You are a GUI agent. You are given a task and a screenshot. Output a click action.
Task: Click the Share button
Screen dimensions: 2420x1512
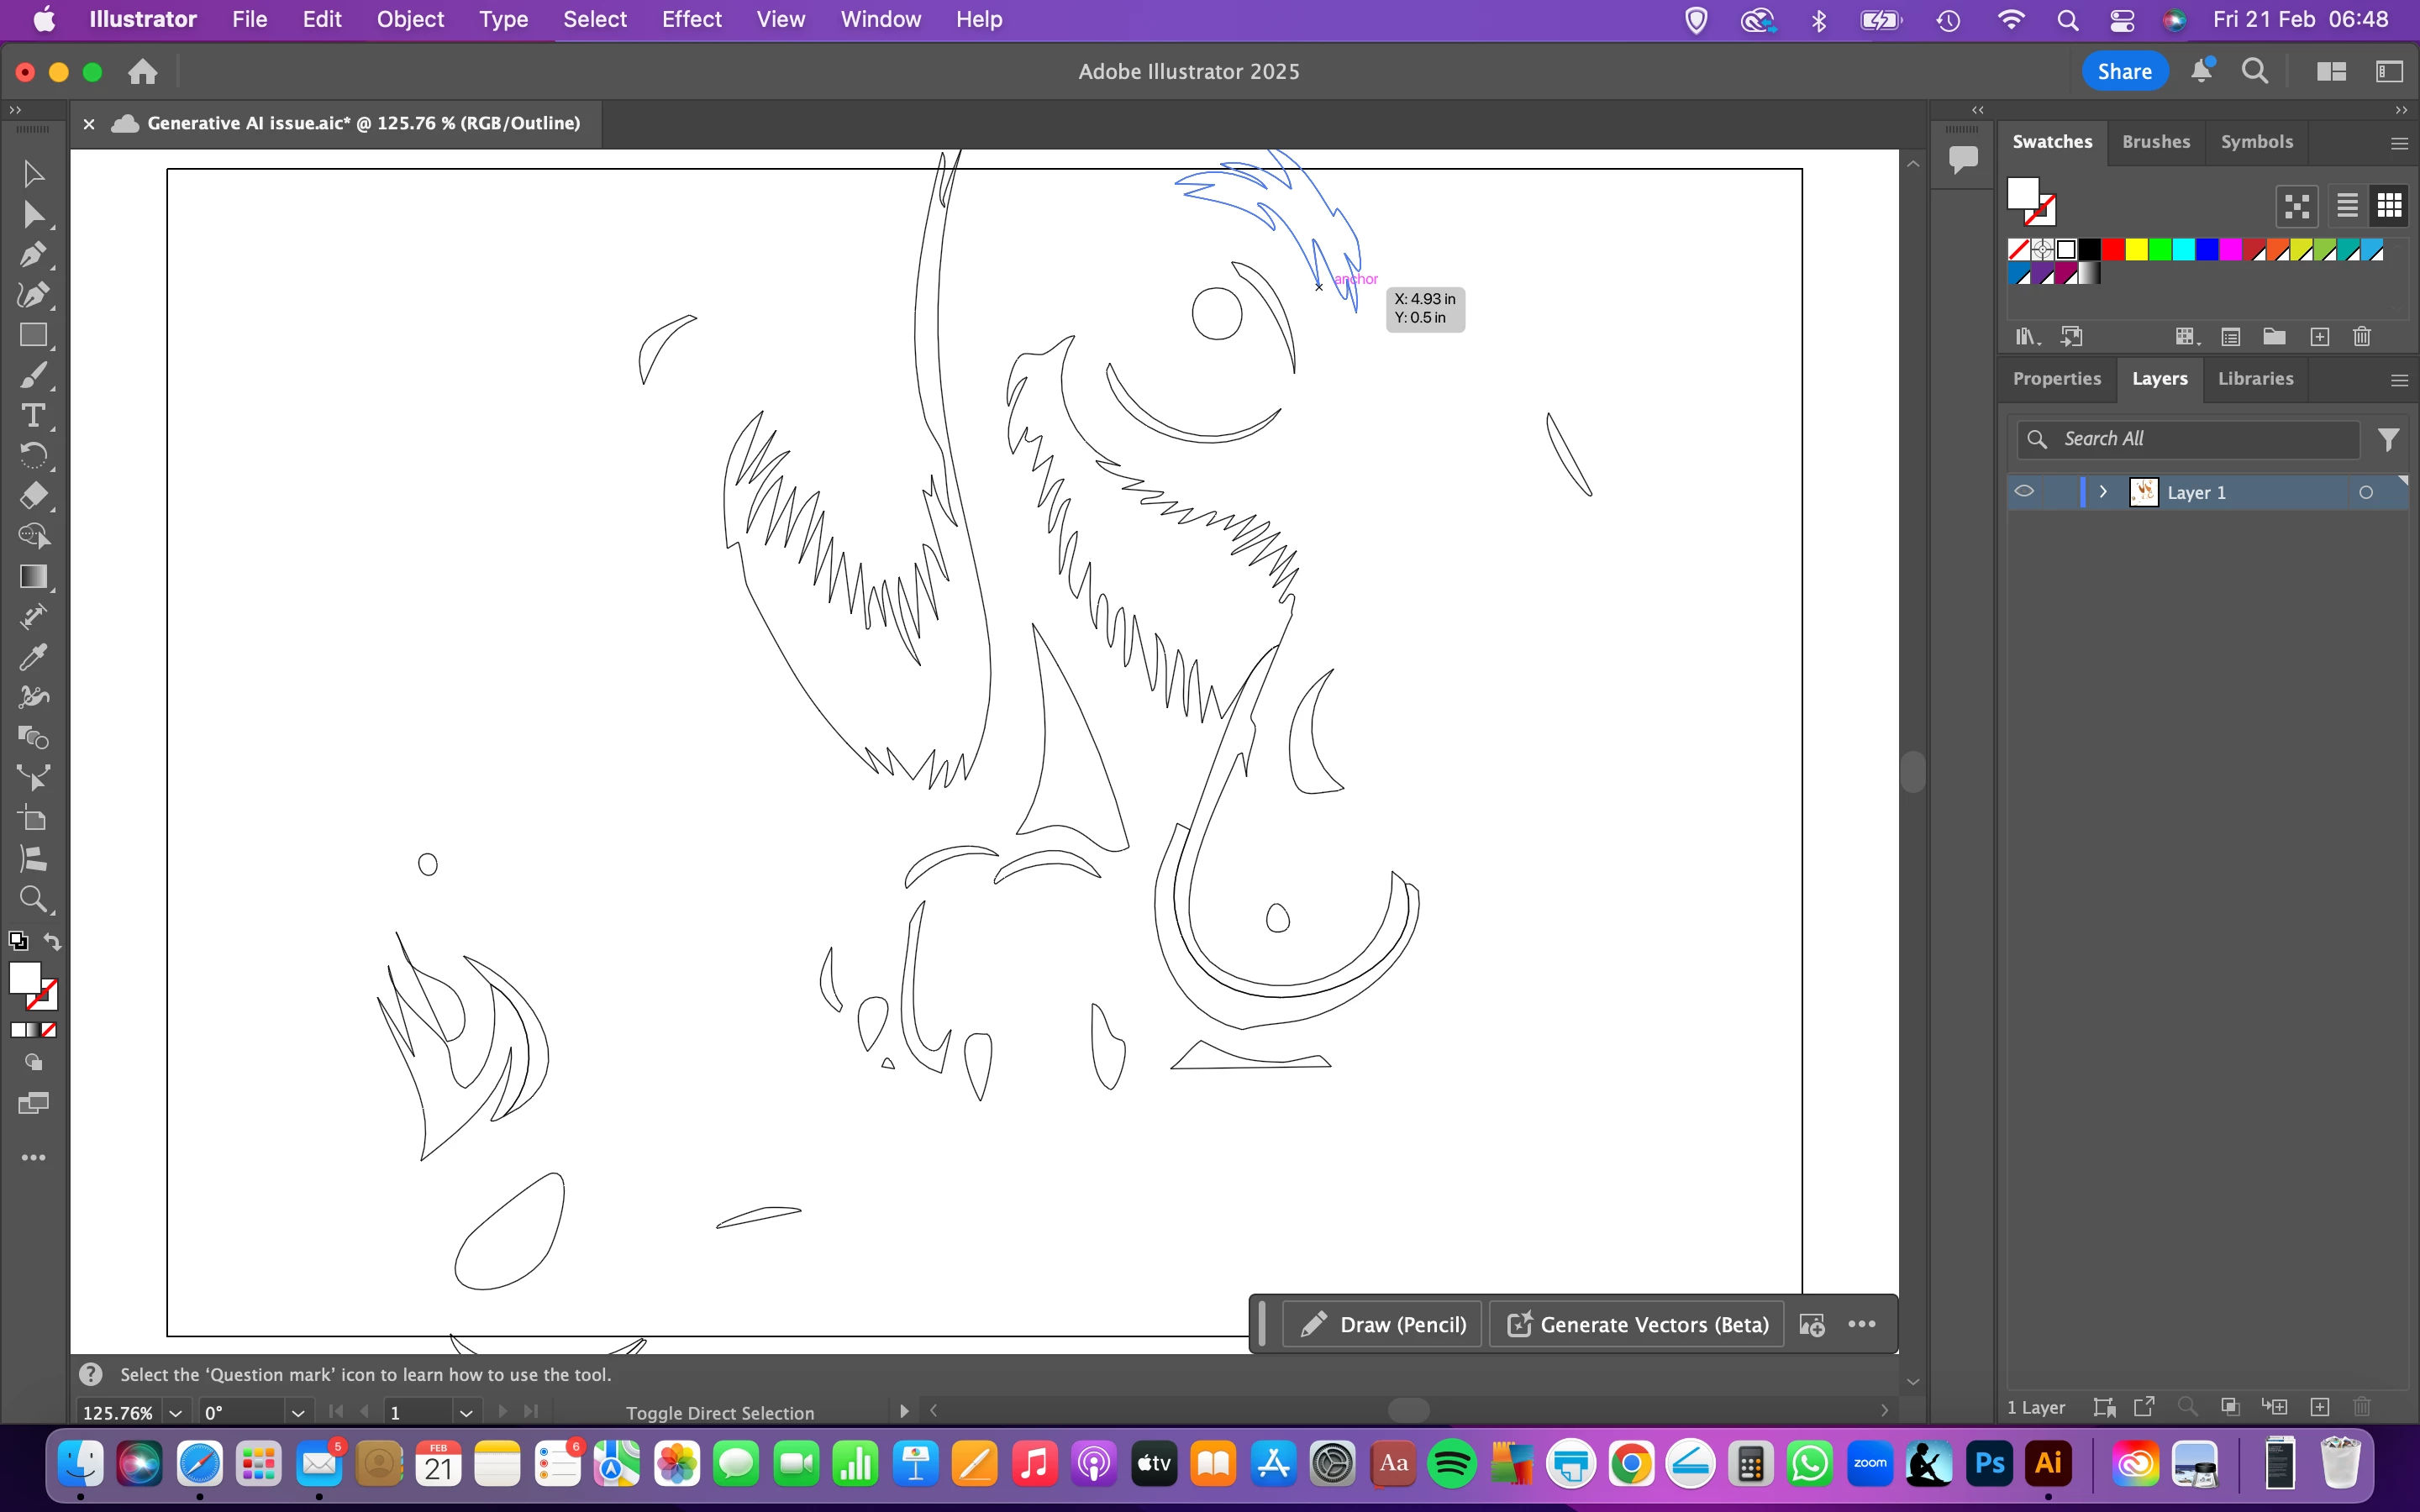(x=2124, y=71)
